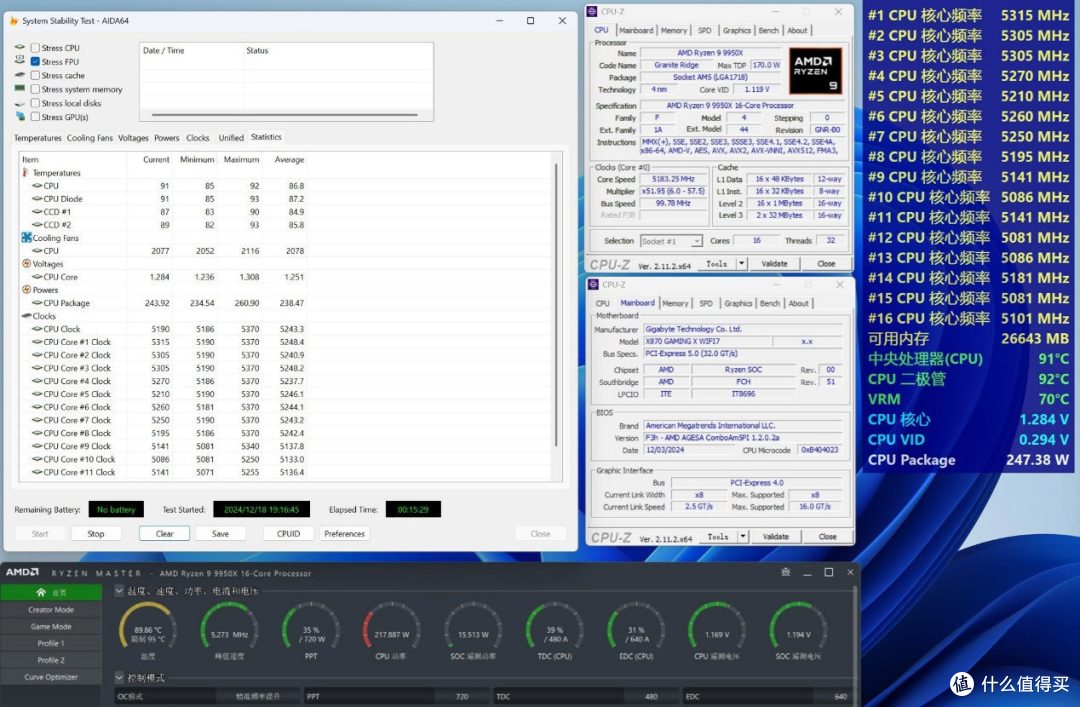This screenshot has width=1080, height=707.
Task: Click the AIDA64 flame icon in title bar
Action: point(14,21)
